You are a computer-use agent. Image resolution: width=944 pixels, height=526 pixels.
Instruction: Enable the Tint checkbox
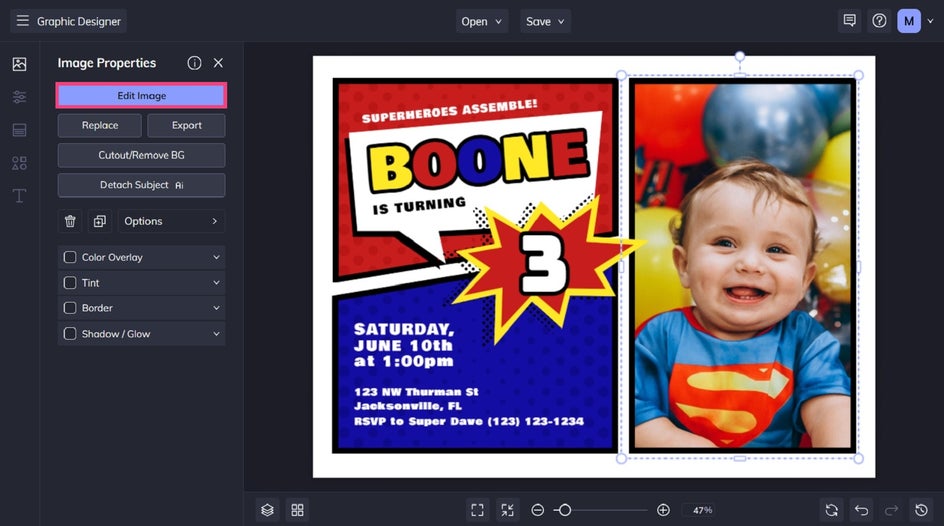pos(70,282)
